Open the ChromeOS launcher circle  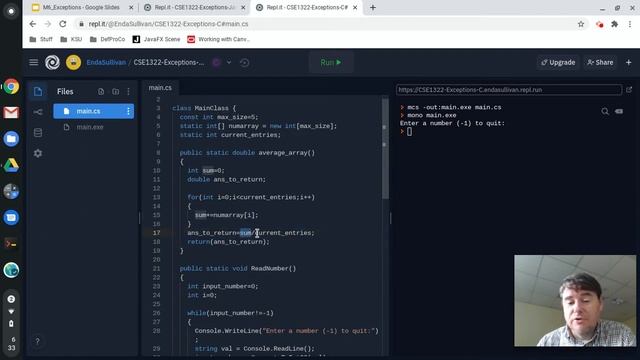[x=11, y=11]
